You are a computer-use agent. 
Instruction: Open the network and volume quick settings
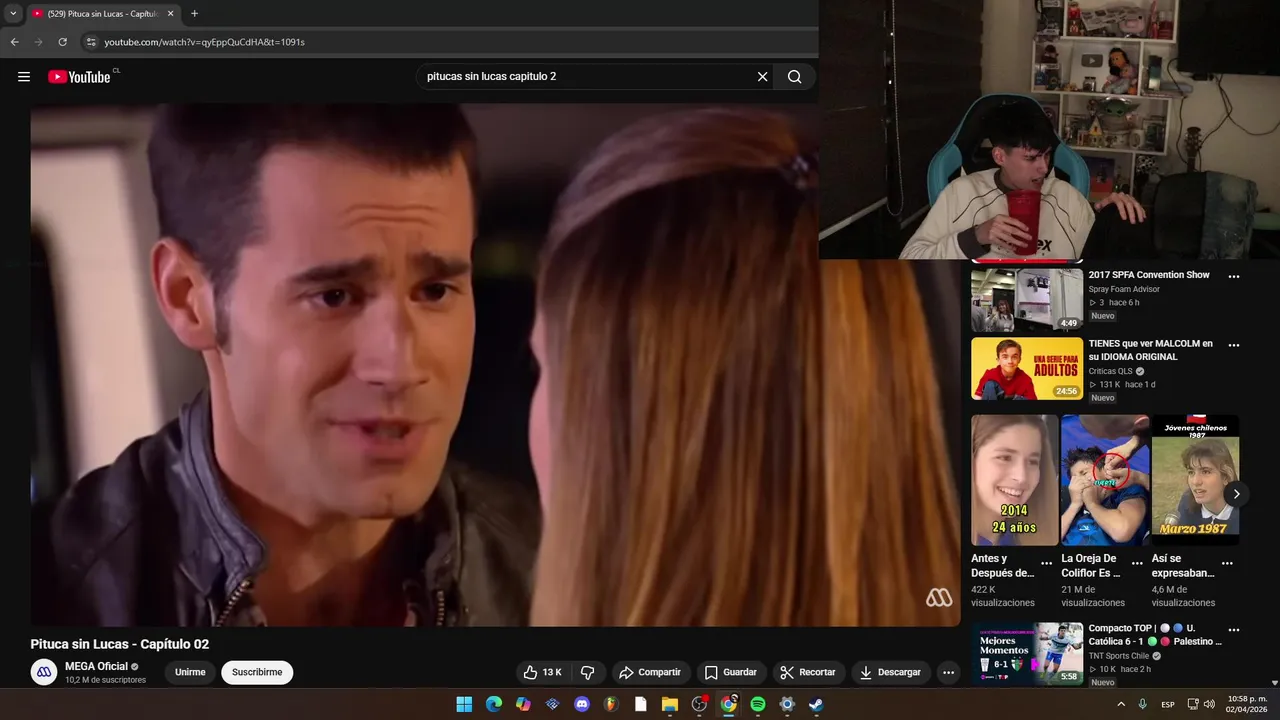(1202, 704)
